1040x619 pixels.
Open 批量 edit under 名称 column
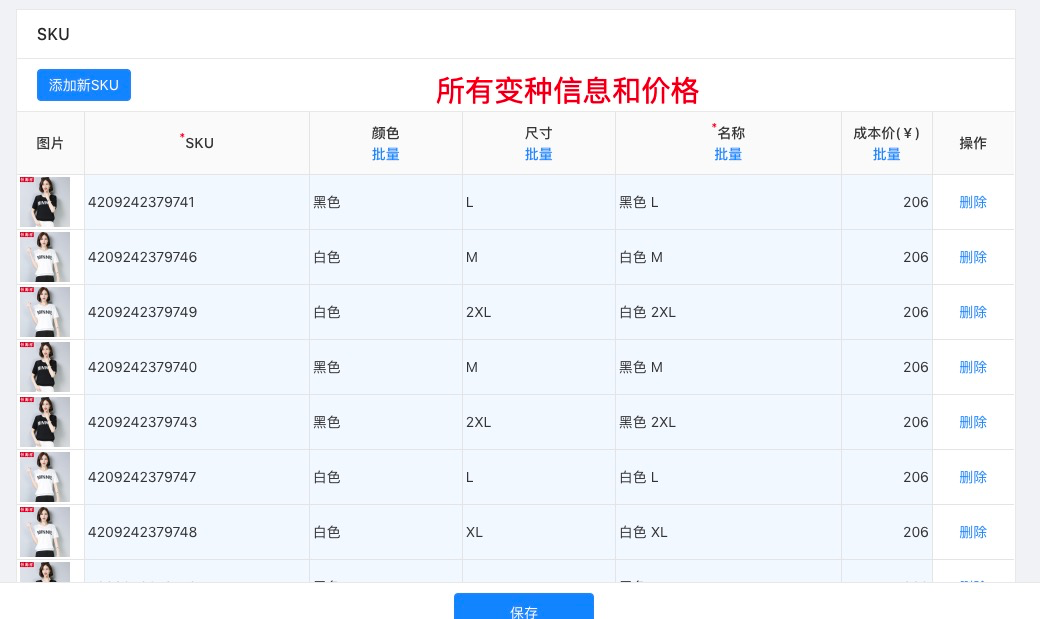point(728,154)
